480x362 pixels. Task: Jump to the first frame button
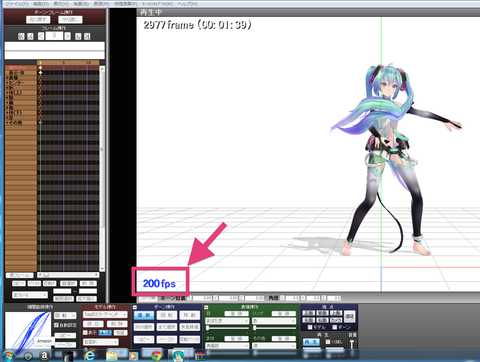(21, 36)
